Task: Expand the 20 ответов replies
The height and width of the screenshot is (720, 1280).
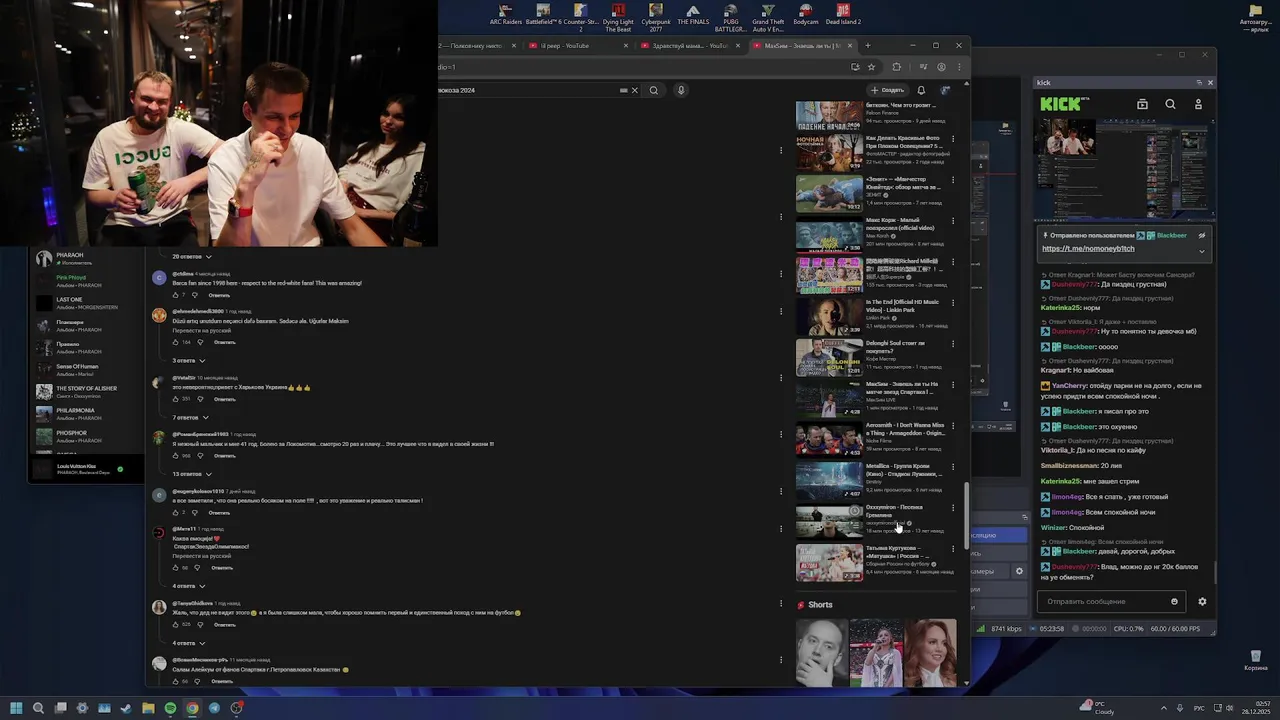Action: [x=191, y=257]
